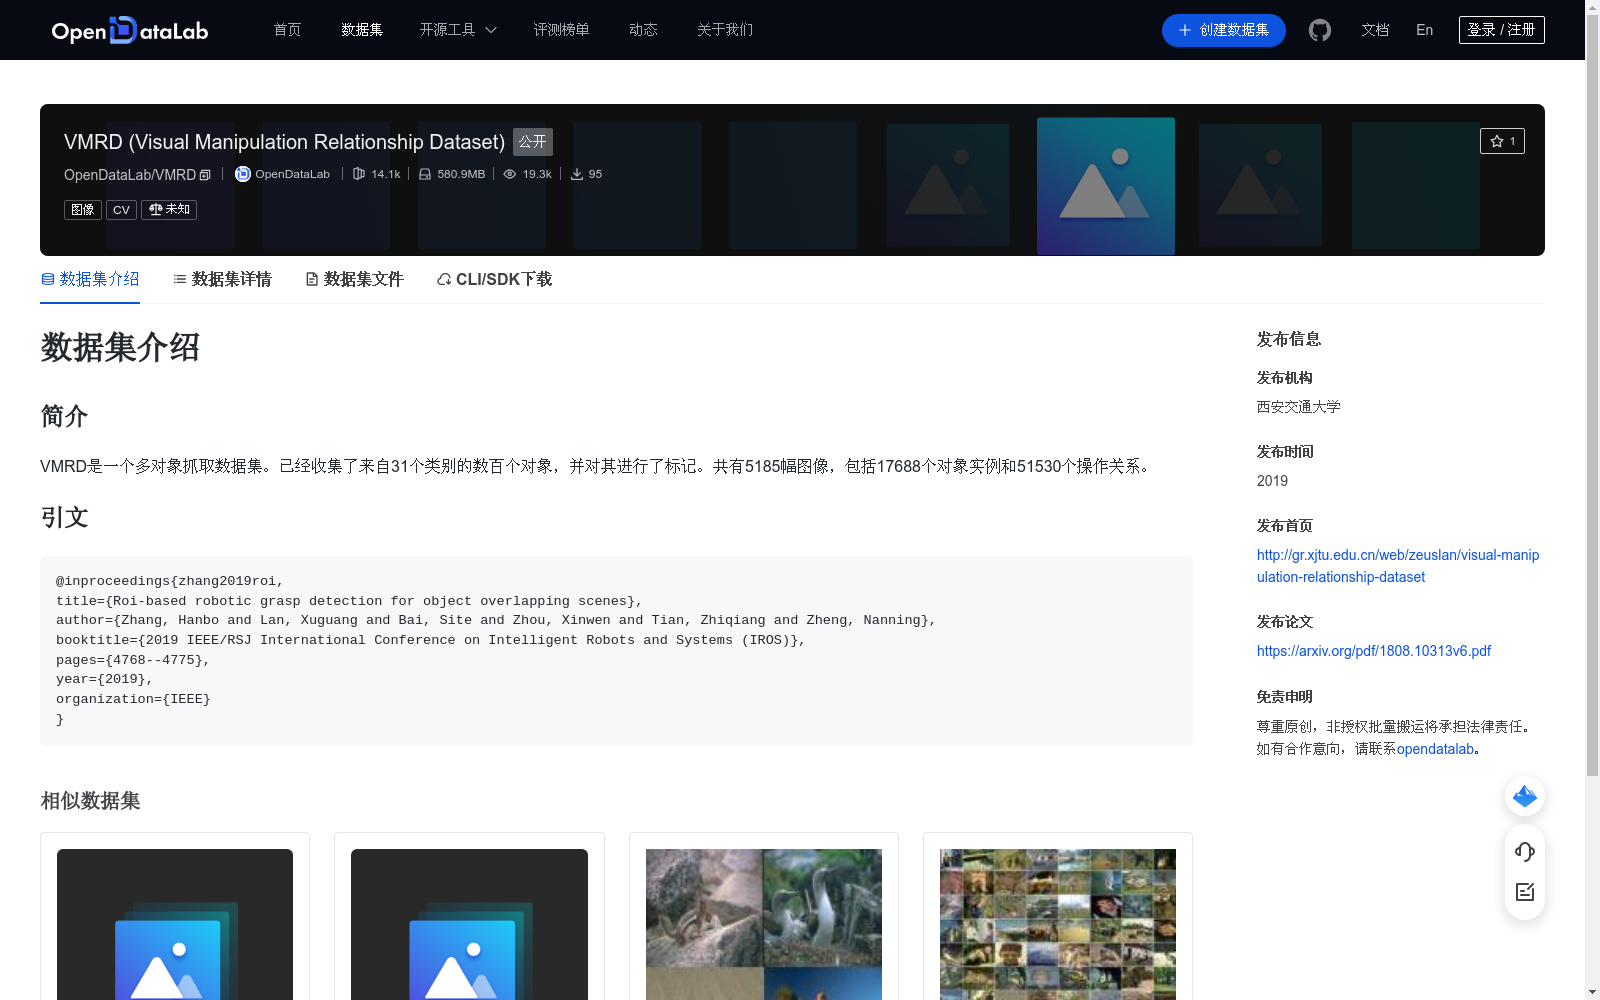
Task: Click the opendatalab contact link in disclaimer
Action: 1435,749
